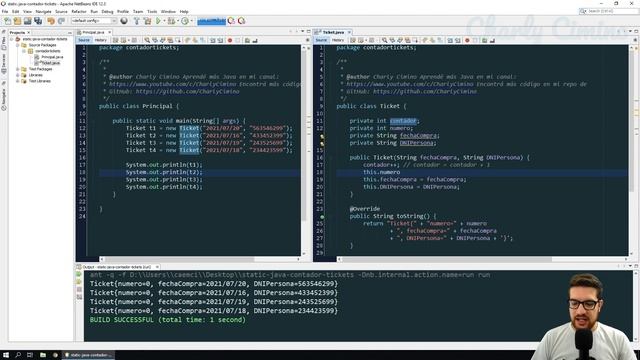Open the Services side tab on left edge
The height and width of the screenshot is (360, 640).
click(x=4, y=63)
